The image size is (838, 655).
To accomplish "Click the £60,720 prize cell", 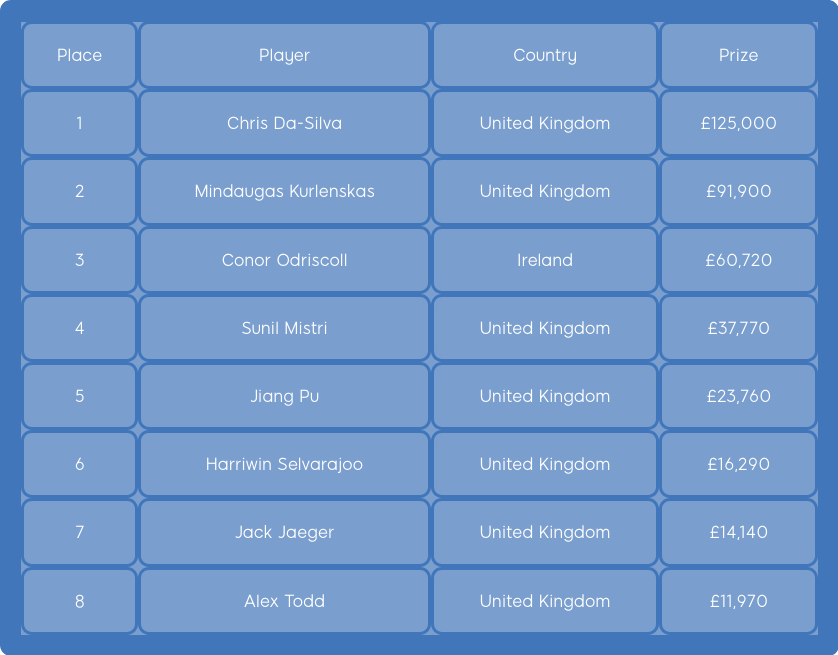I will click(x=738, y=260).
